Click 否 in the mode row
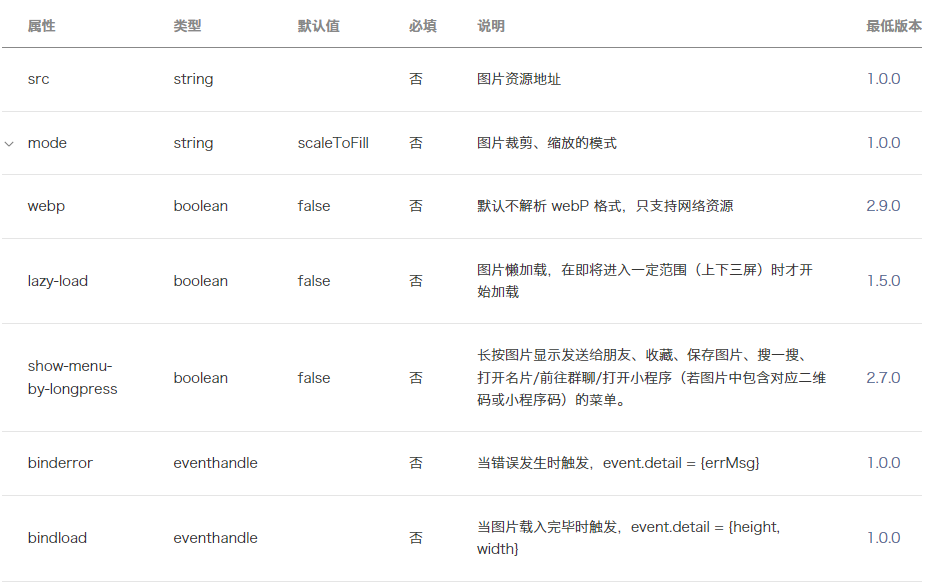This screenshot has width=934, height=584. coord(416,143)
